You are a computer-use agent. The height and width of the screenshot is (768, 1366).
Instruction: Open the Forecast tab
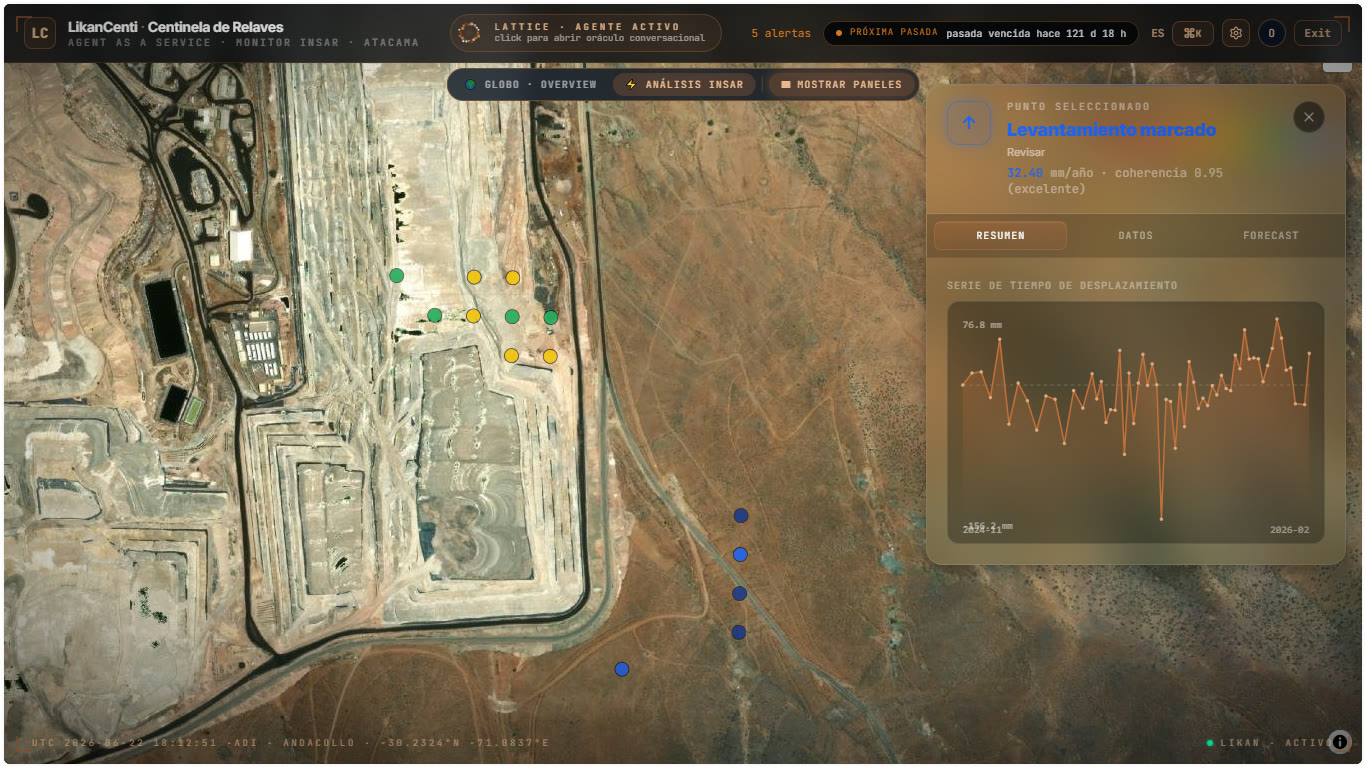pyautogui.click(x=1271, y=236)
